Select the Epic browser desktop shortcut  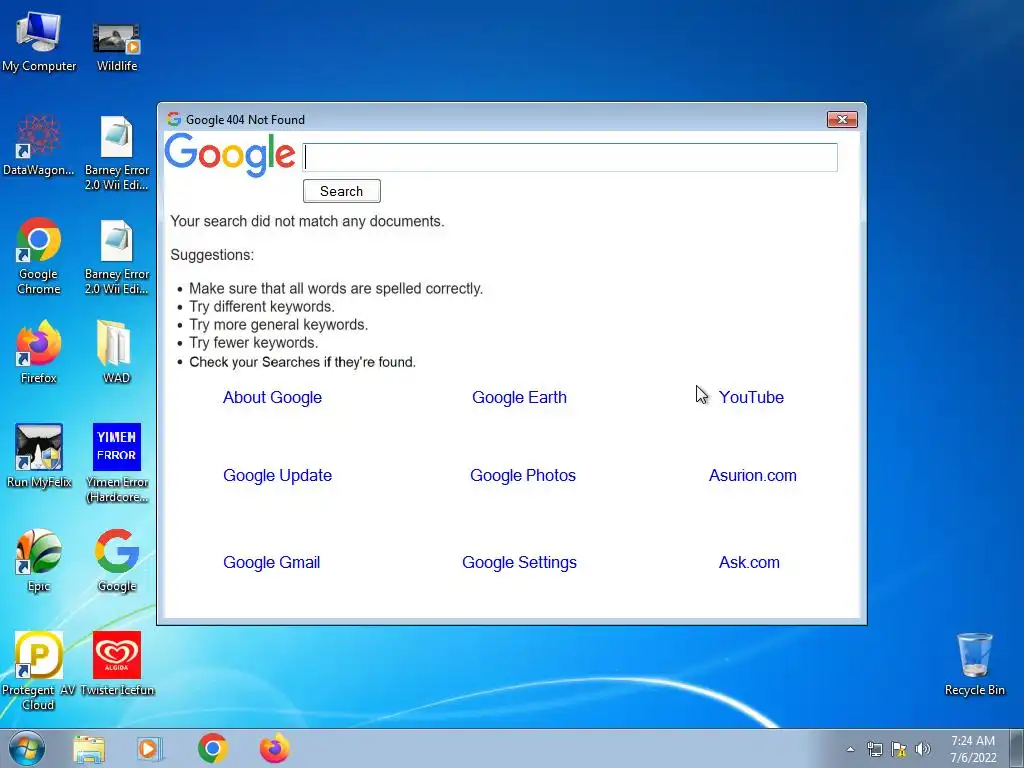point(39,560)
